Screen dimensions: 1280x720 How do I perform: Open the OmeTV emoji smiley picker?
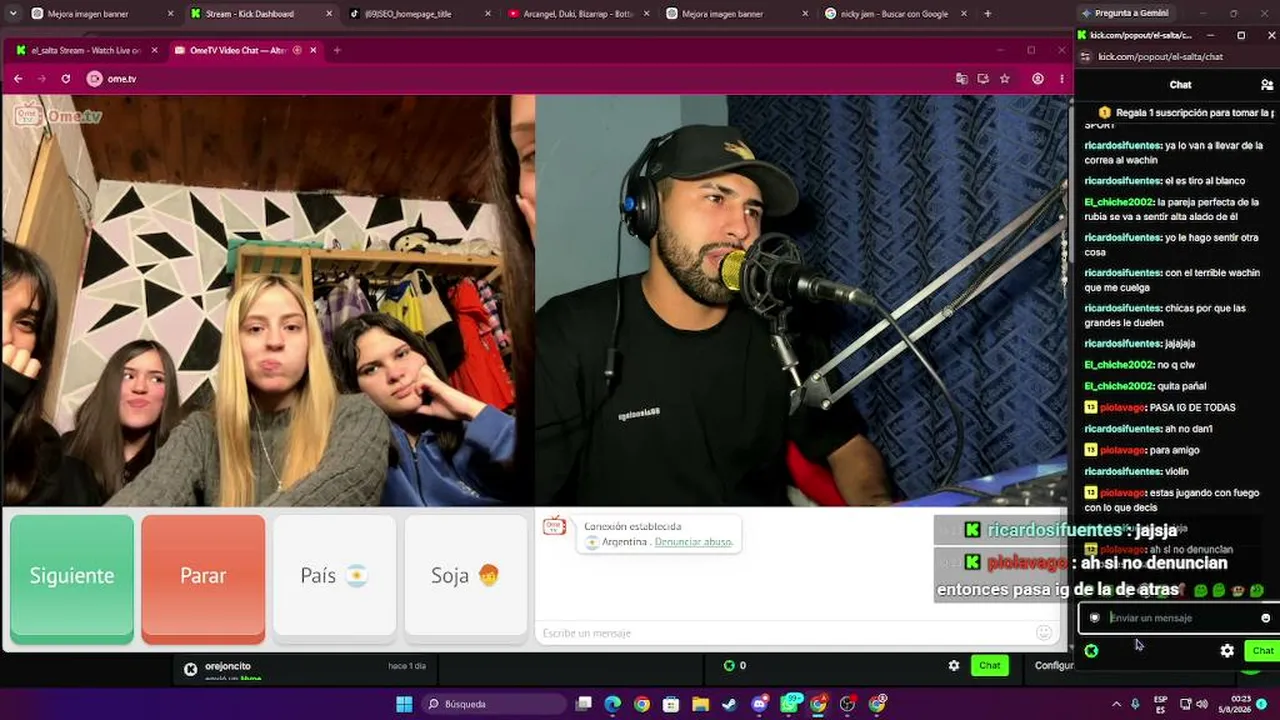1044,633
